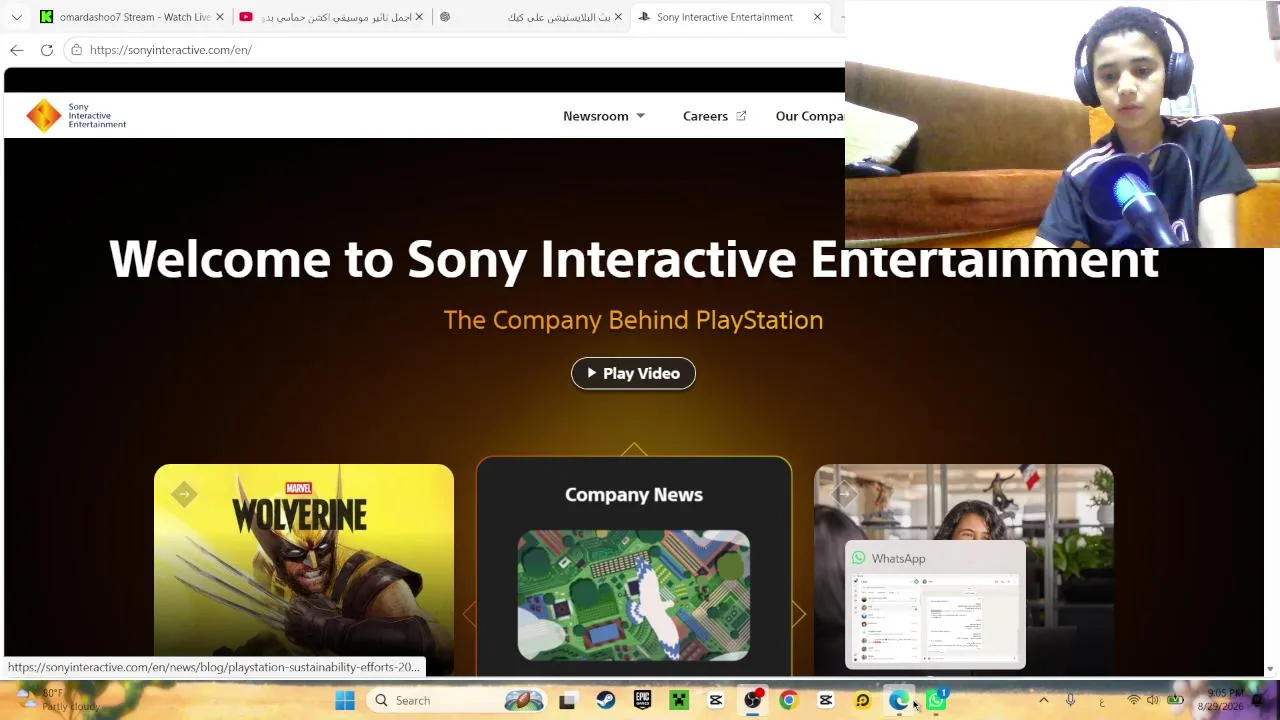Close the omardashoo7 Stream tab
The image size is (1280, 720).
[220, 17]
